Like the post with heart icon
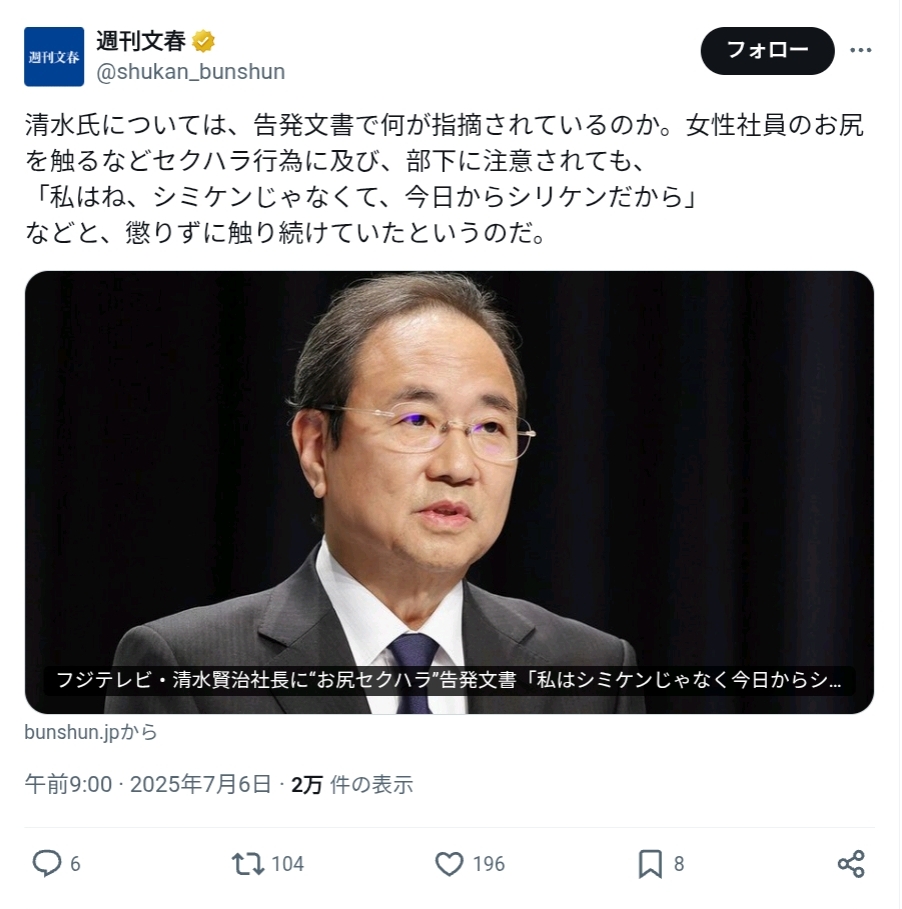The image size is (902, 909). 449,863
